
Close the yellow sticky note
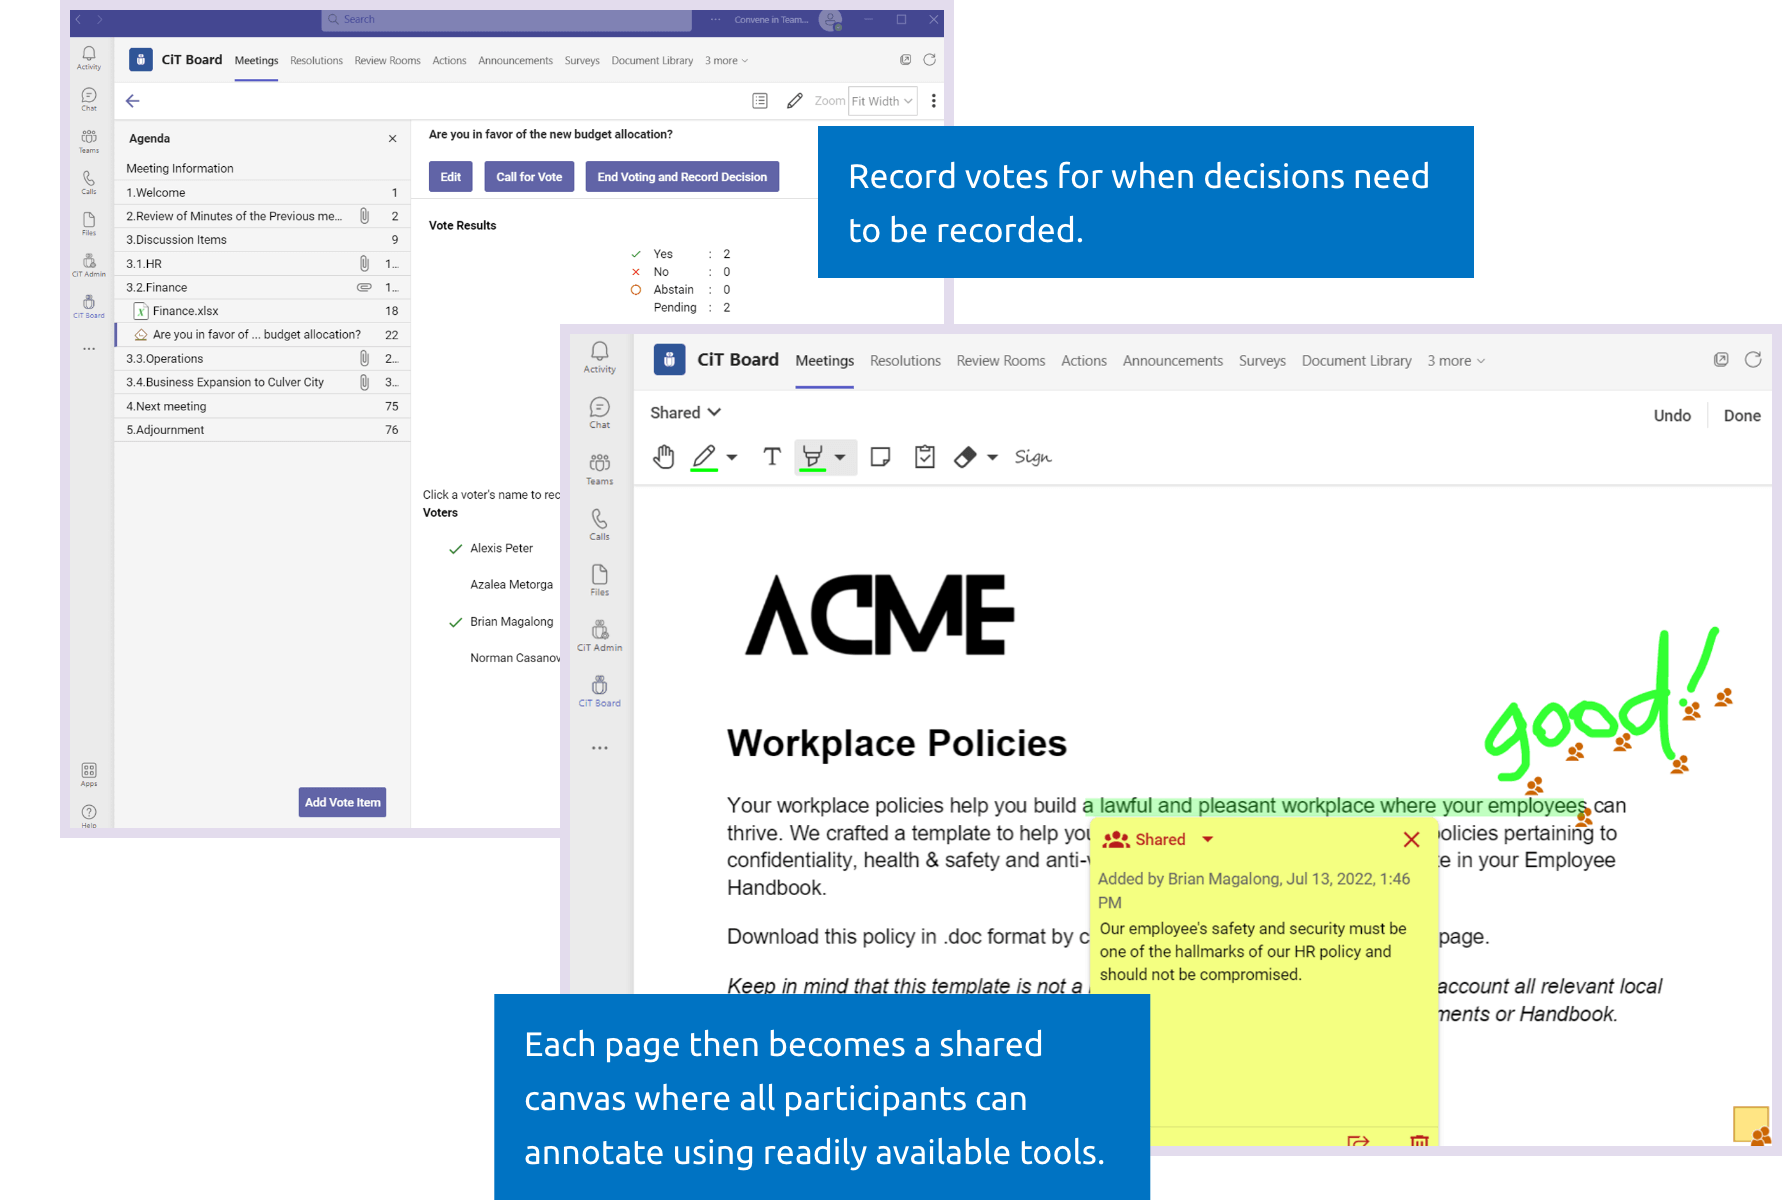point(1411,840)
